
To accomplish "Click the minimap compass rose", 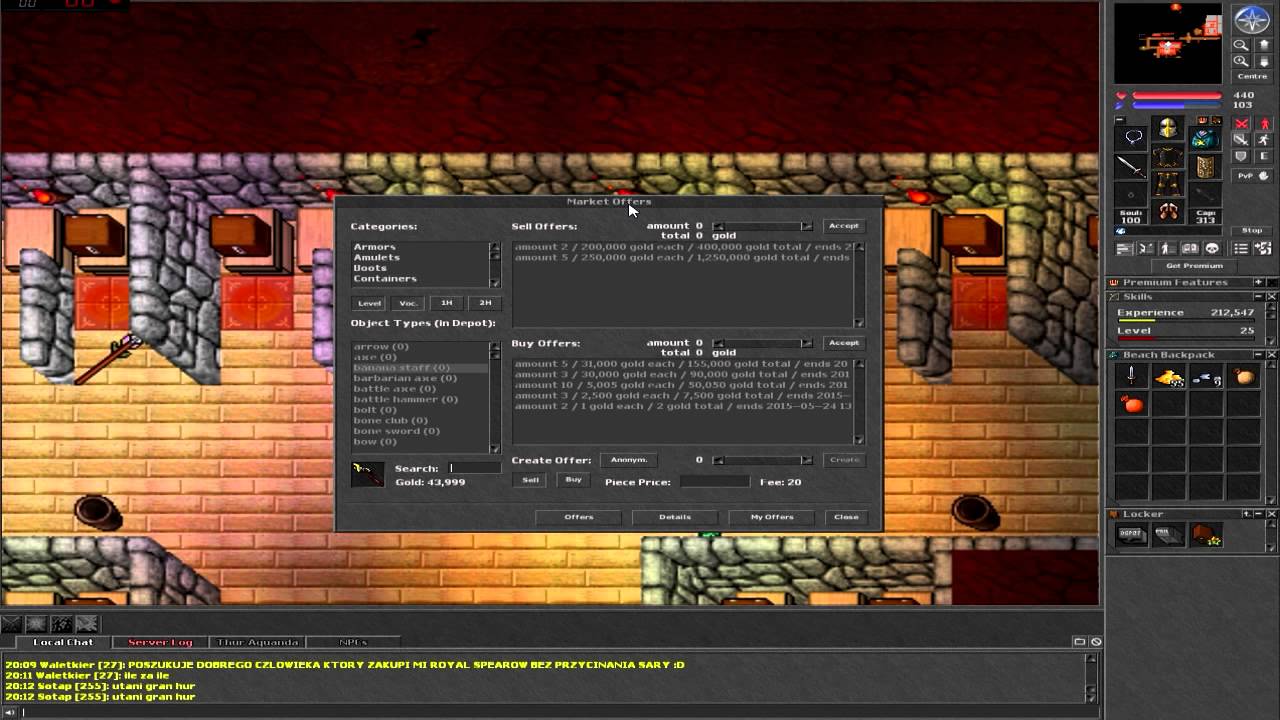I will [1252, 19].
